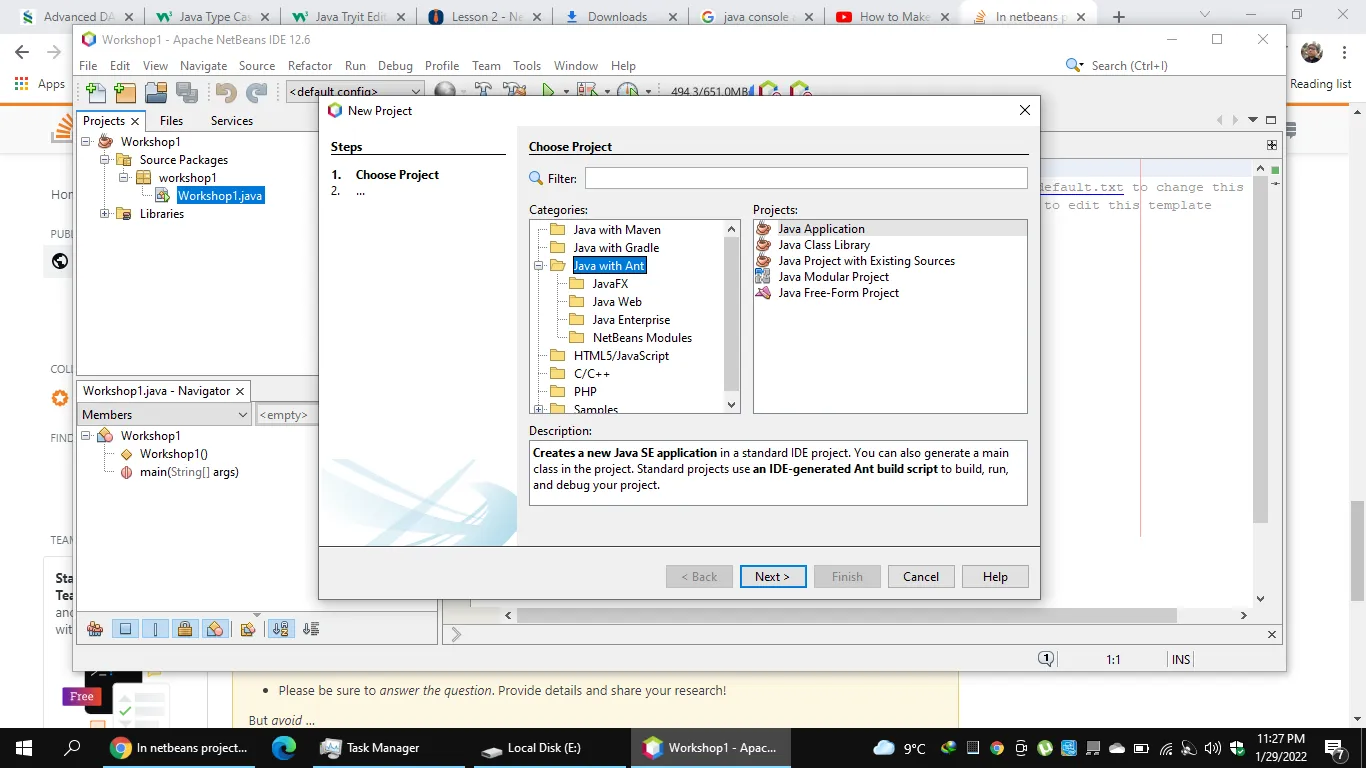This screenshot has height=768, width=1366.
Task: Switch to the Files tab
Action: pyautogui.click(x=172, y=121)
